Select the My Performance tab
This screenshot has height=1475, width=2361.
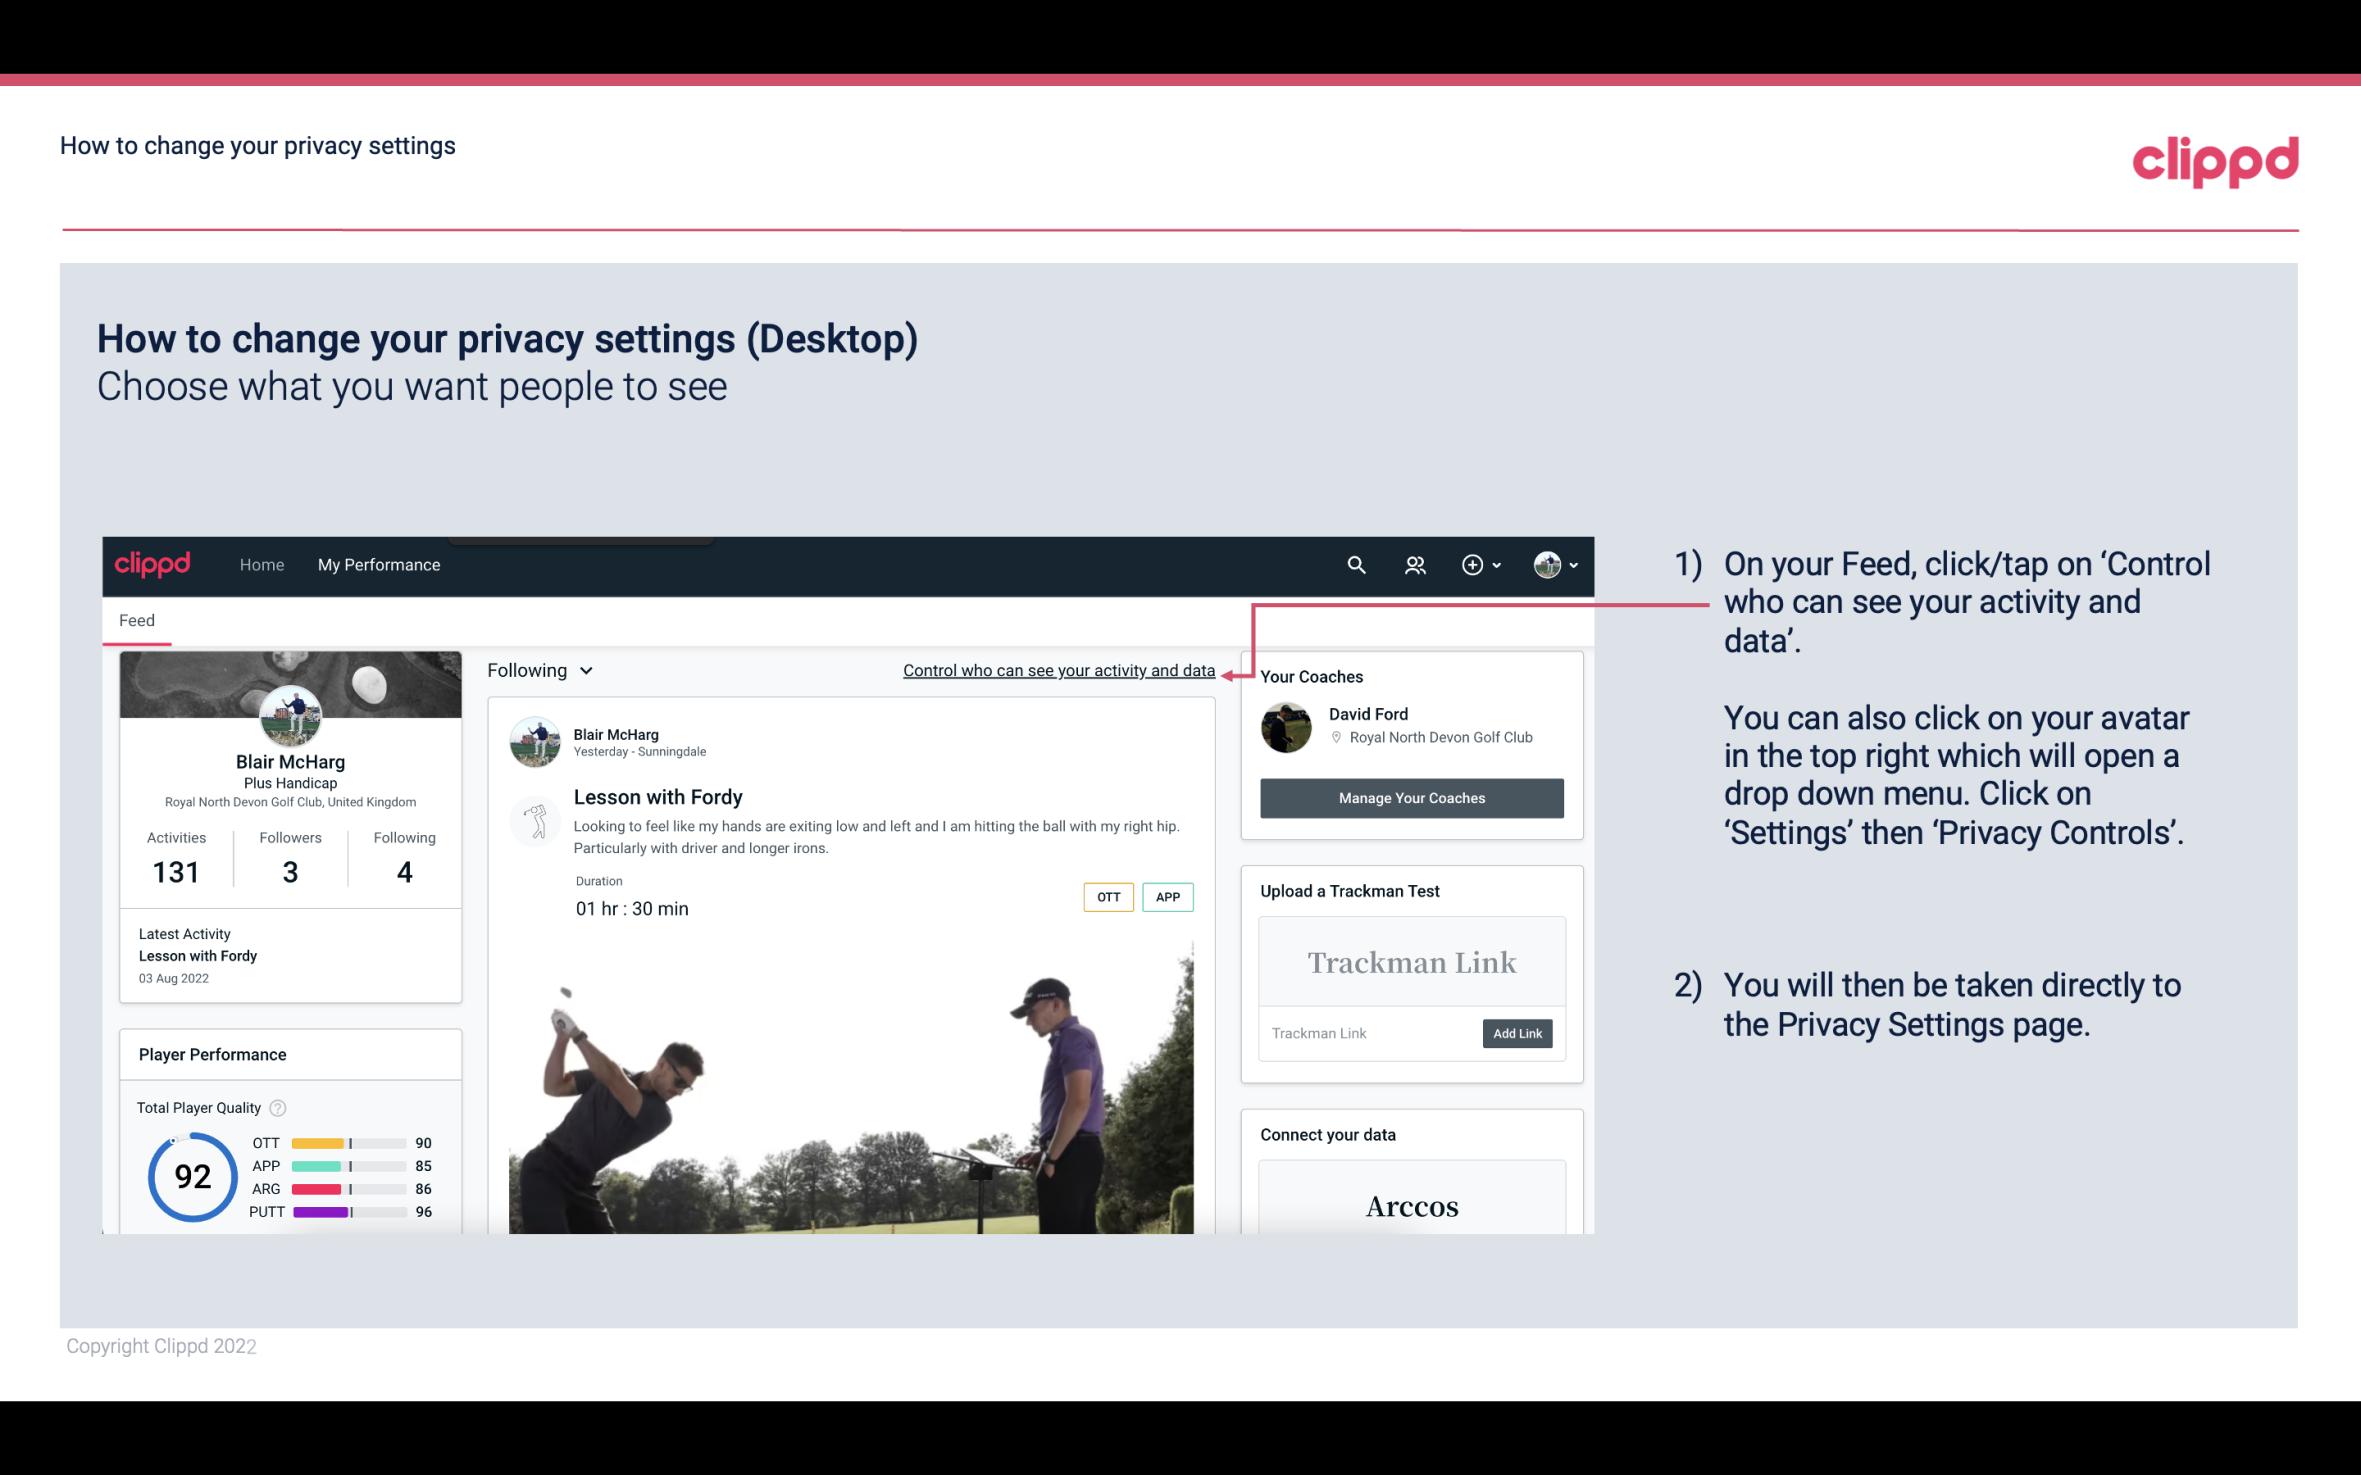click(x=377, y=562)
